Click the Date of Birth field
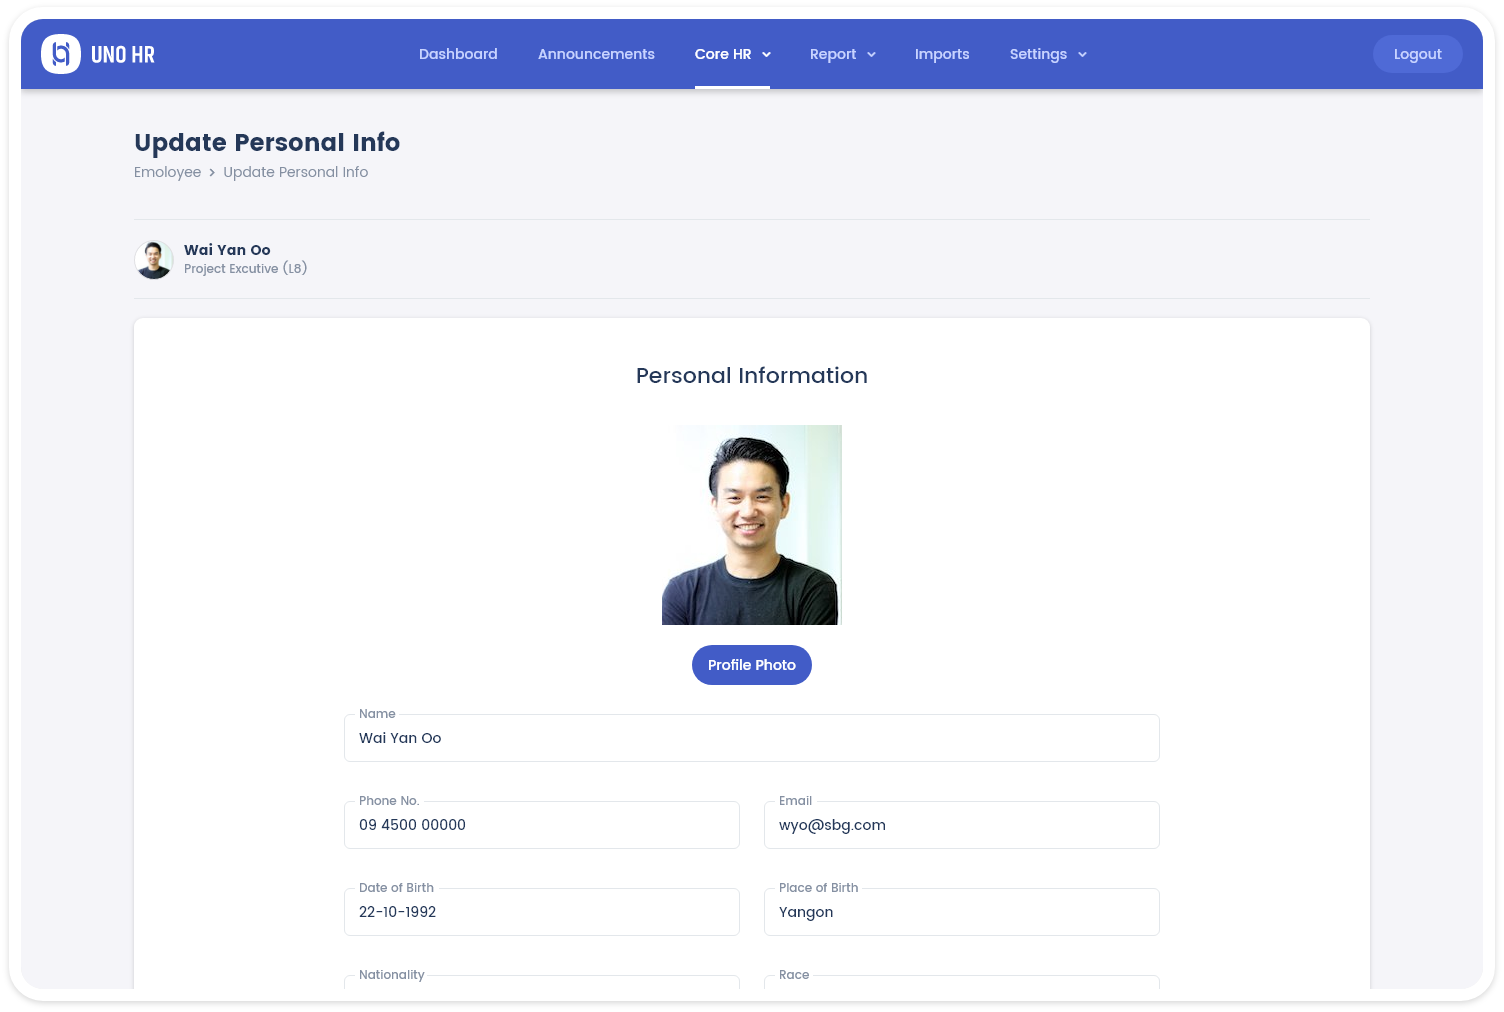The image size is (1504, 1012). click(x=541, y=913)
